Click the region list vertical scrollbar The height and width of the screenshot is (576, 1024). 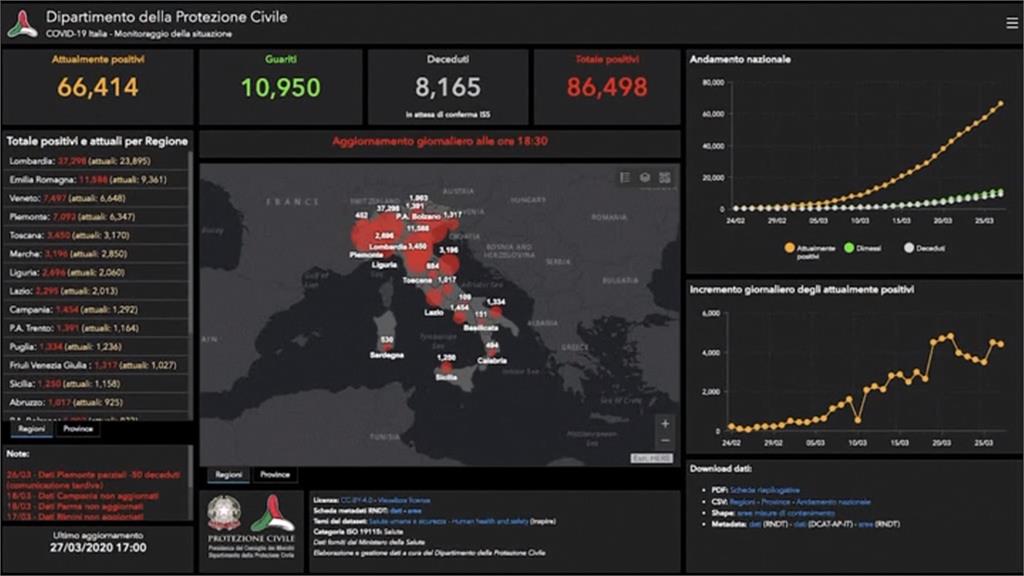tap(191, 285)
